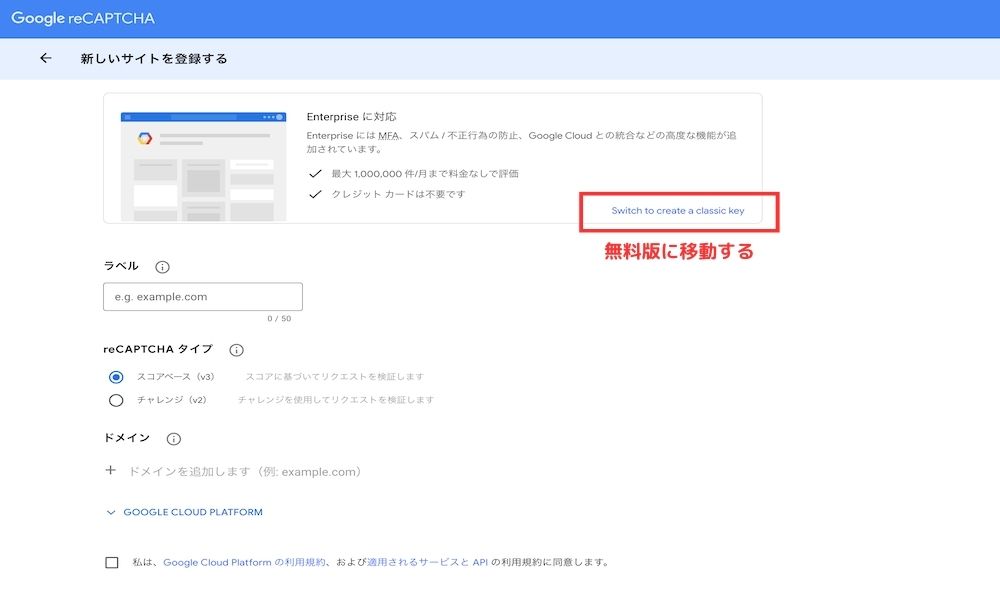Screen dimensions: 1000x600
Task: Click the 新しいサイトを登録する page title
Action: click(x=154, y=59)
